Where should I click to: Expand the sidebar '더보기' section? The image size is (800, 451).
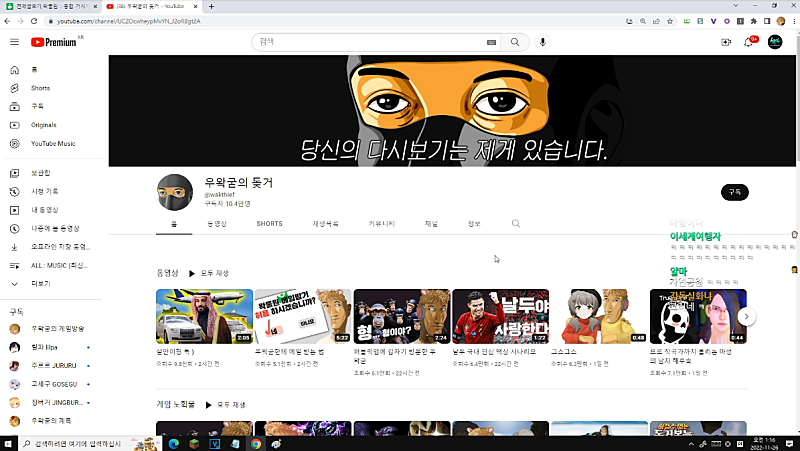tap(40, 284)
